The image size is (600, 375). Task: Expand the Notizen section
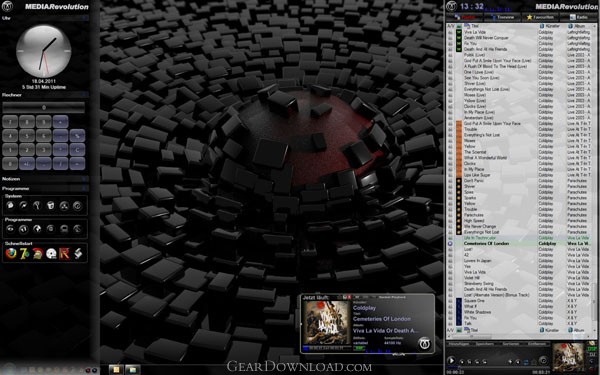[x=45, y=179]
